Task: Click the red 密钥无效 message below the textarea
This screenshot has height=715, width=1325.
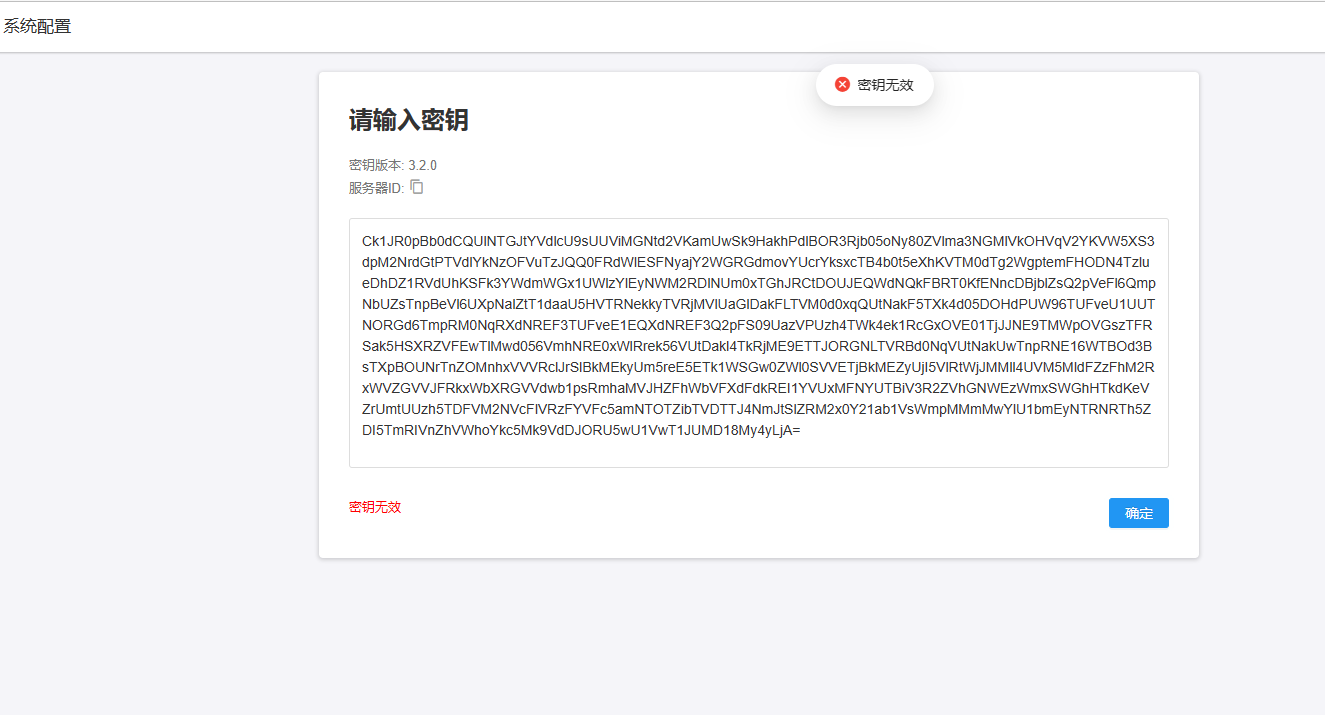Action: [375, 507]
